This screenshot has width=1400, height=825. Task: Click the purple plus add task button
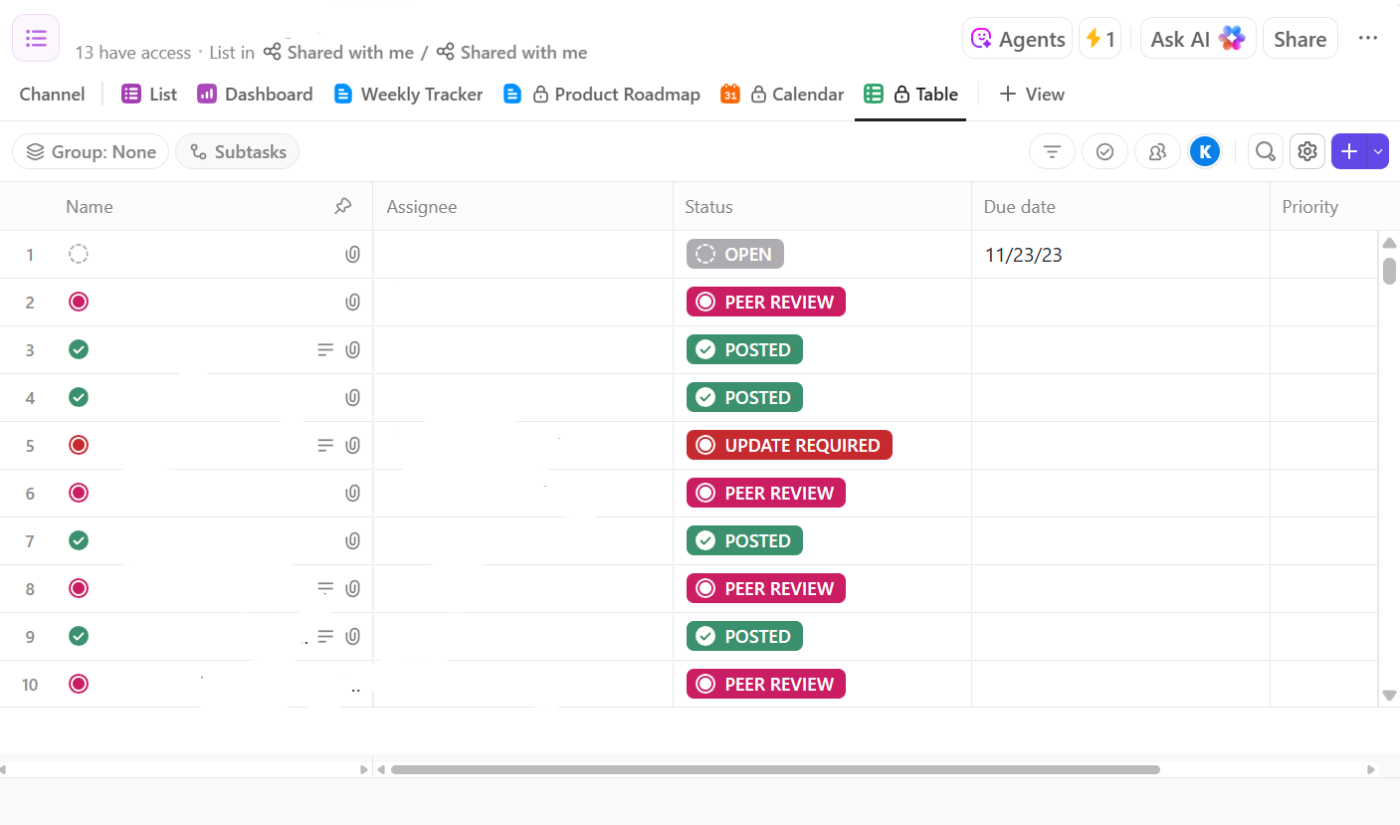coord(1349,152)
